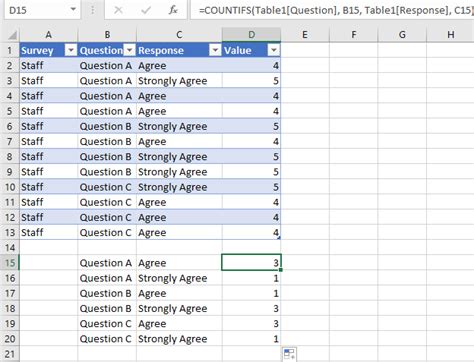Click the Insert Function fx icon
The height and width of the screenshot is (362, 474).
coord(173,10)
